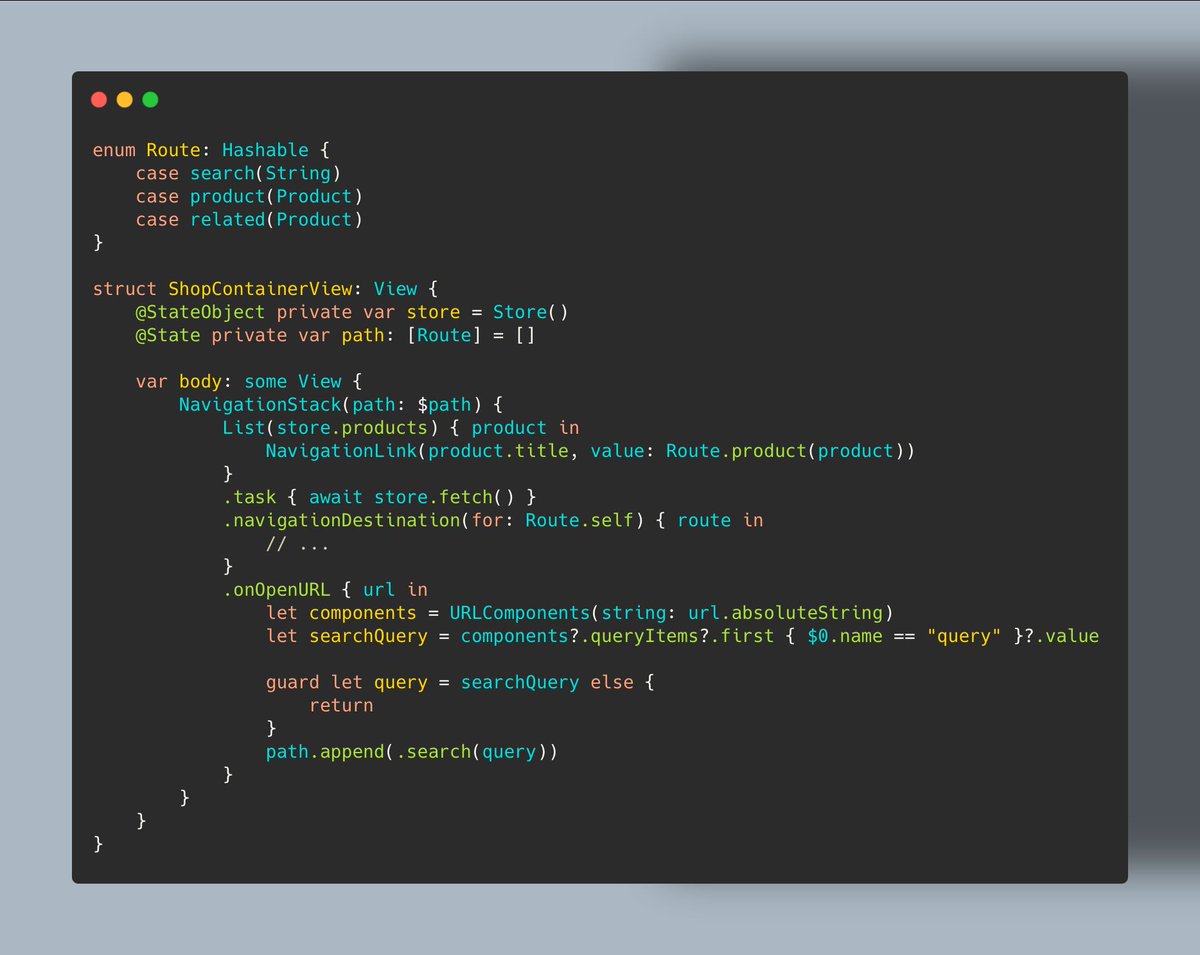Click the 'guard let query = searchQuery else {' line
This screenshot has height=955, width=1200.
pos(460,682)
